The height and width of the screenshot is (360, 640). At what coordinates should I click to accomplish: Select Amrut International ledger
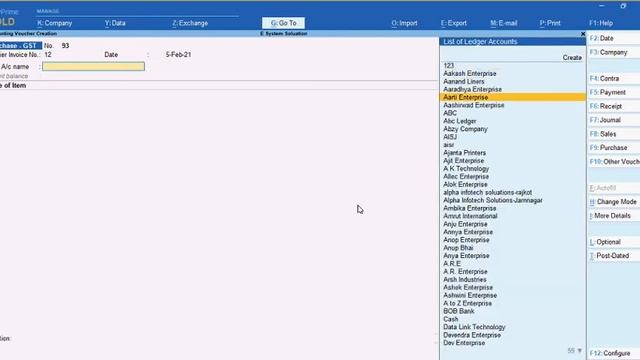point(470,216)
